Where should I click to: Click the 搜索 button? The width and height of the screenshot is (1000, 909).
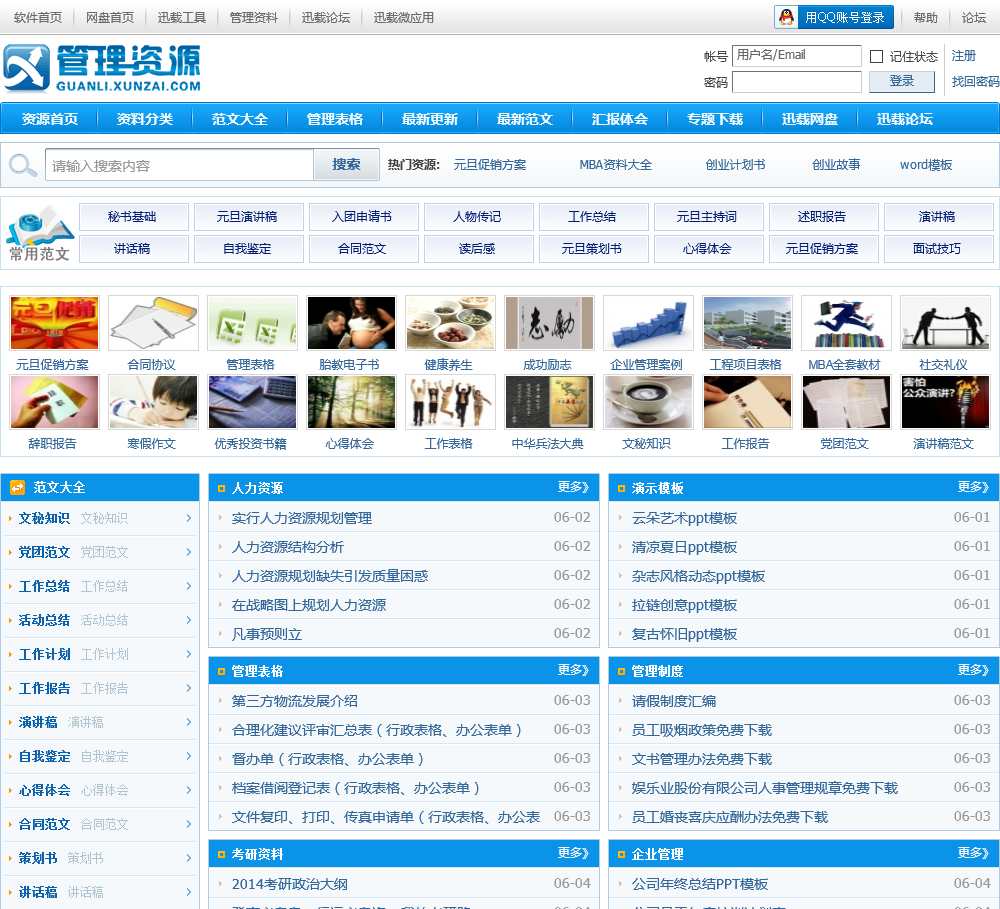(346, 165)
